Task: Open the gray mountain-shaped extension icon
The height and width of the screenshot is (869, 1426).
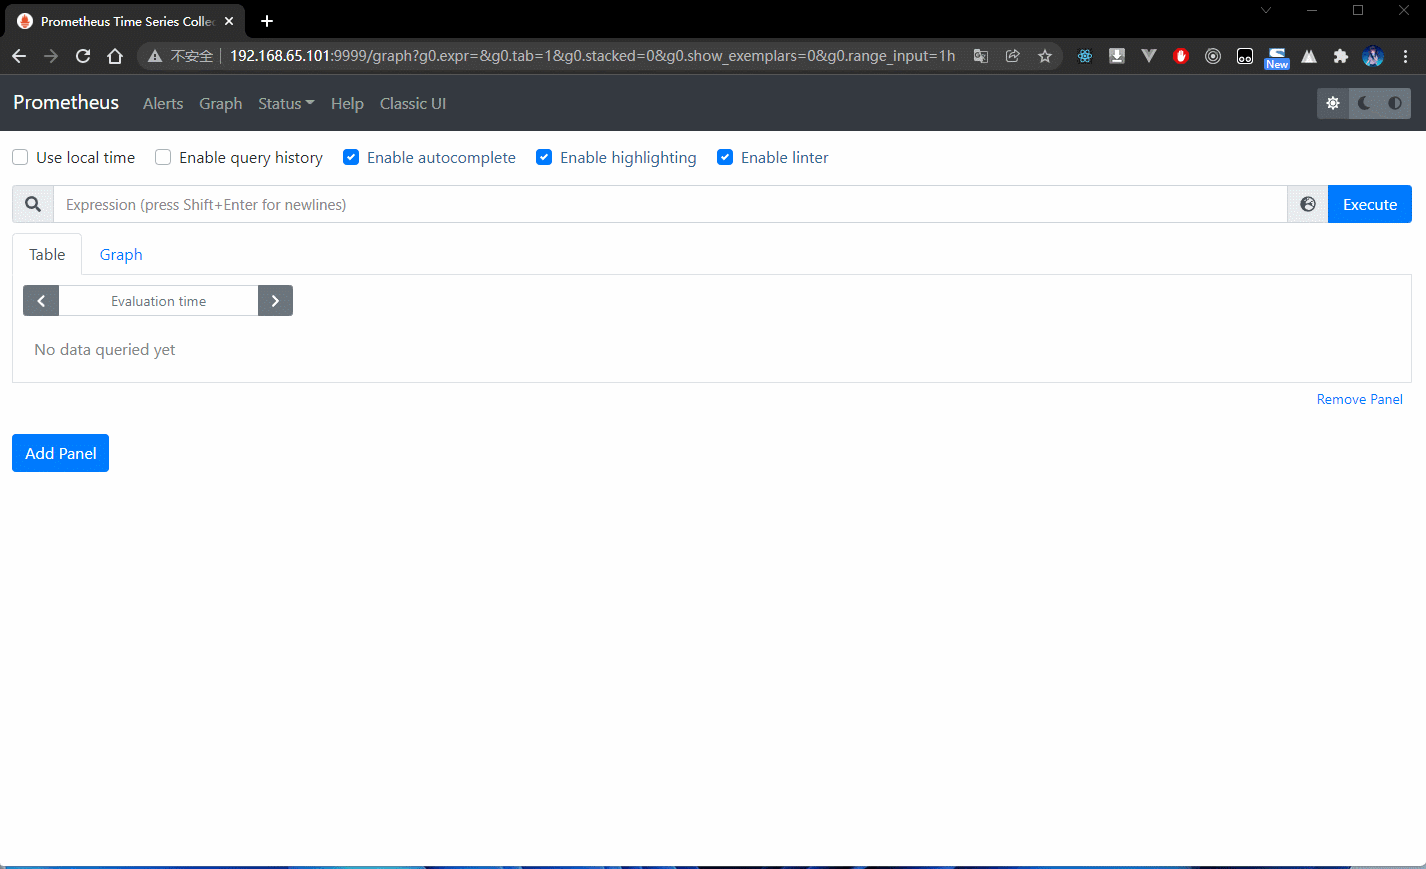Action: click(1309, 56)
